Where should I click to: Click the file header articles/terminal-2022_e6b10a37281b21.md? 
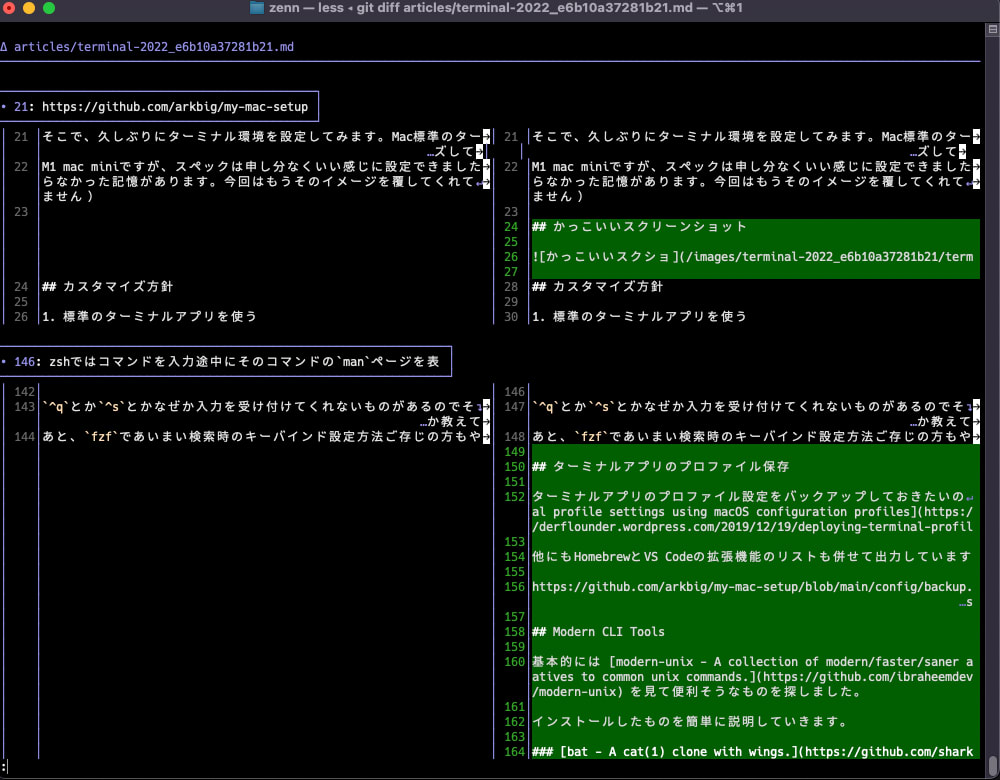pos(154,47)
